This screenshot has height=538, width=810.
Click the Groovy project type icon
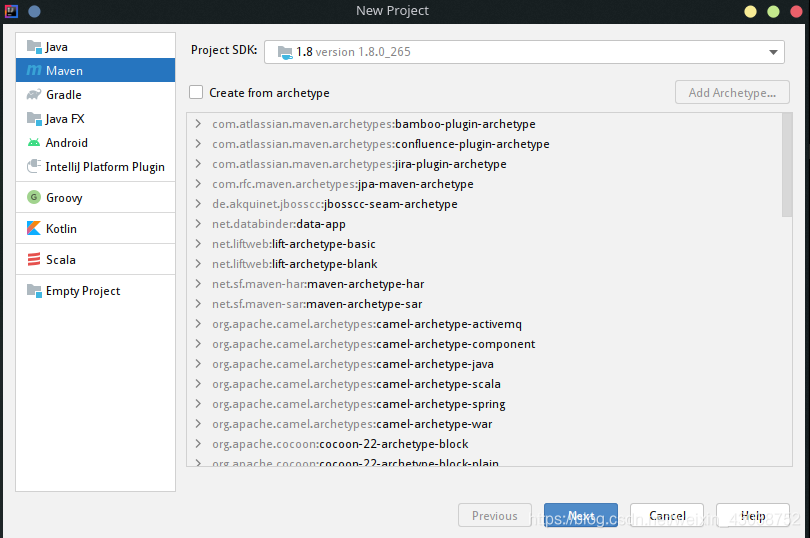coord(34,197)
